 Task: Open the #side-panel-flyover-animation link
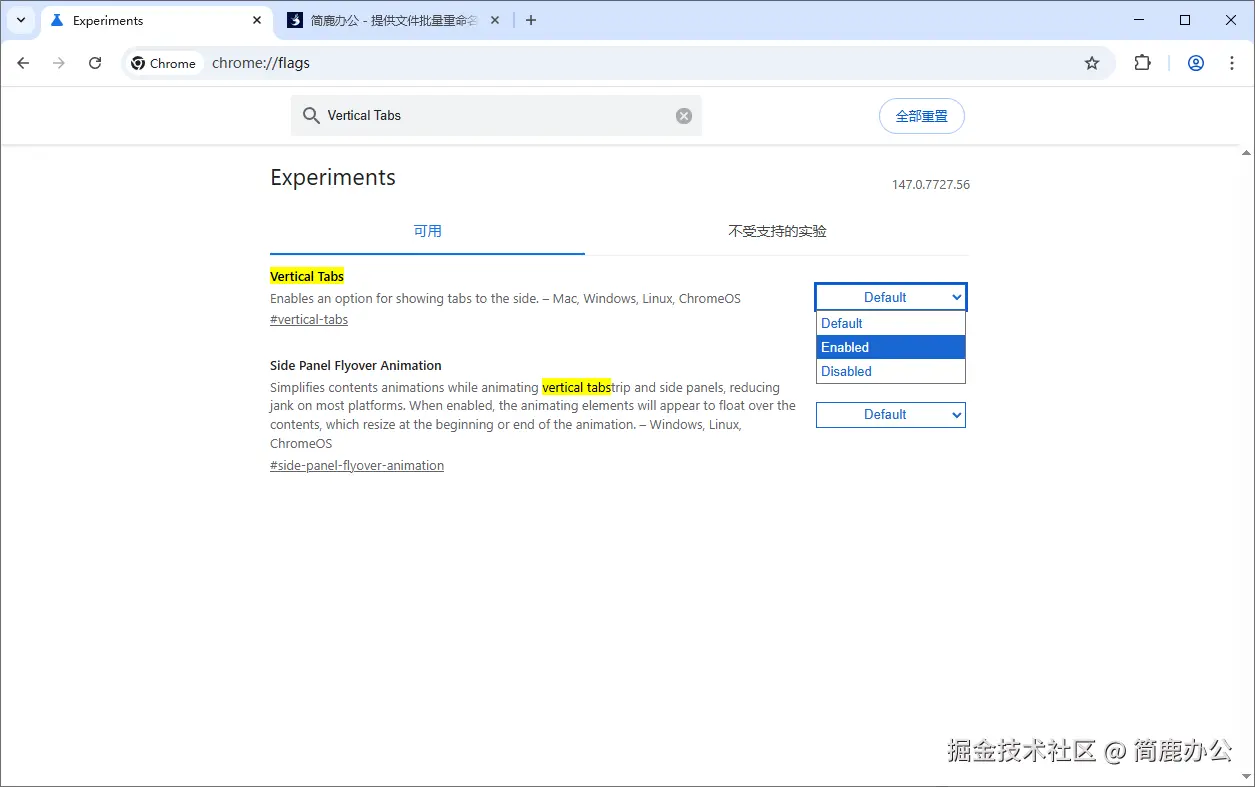point(357,465)
